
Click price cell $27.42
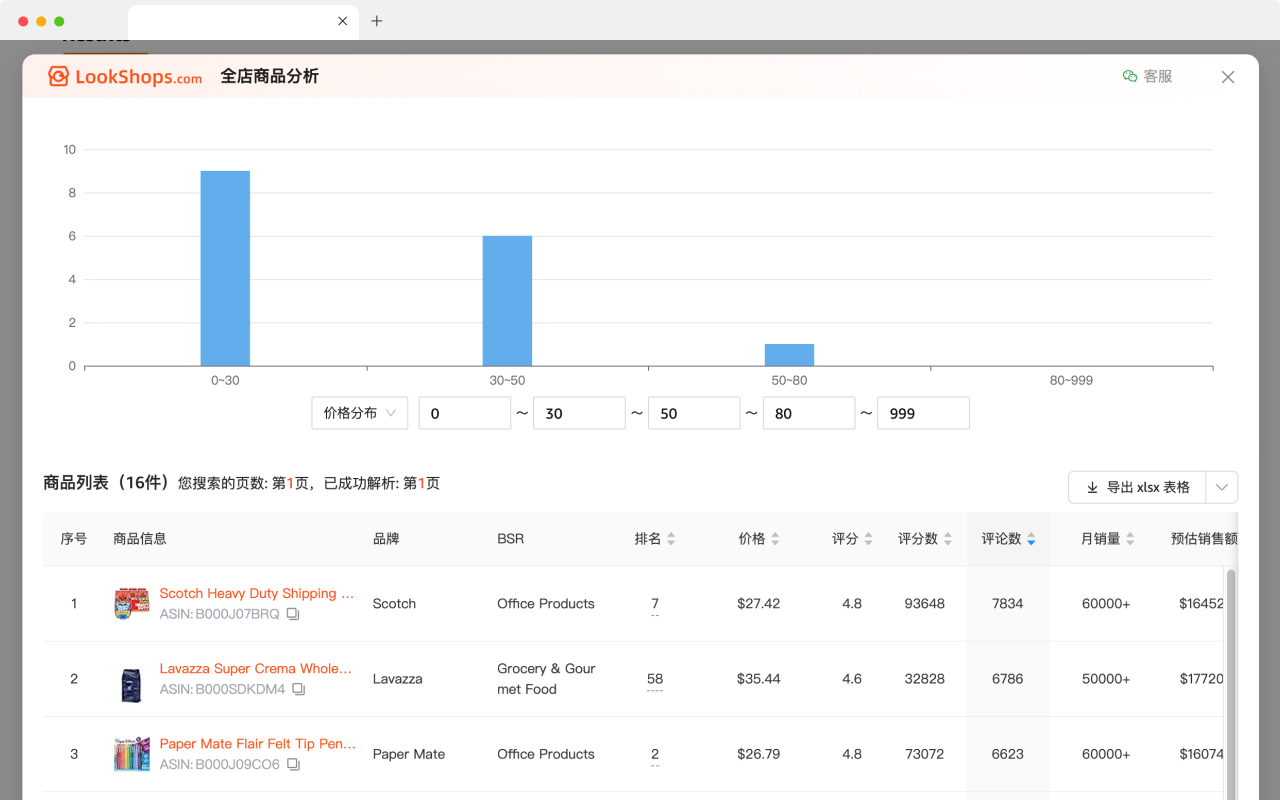point(758,604)
